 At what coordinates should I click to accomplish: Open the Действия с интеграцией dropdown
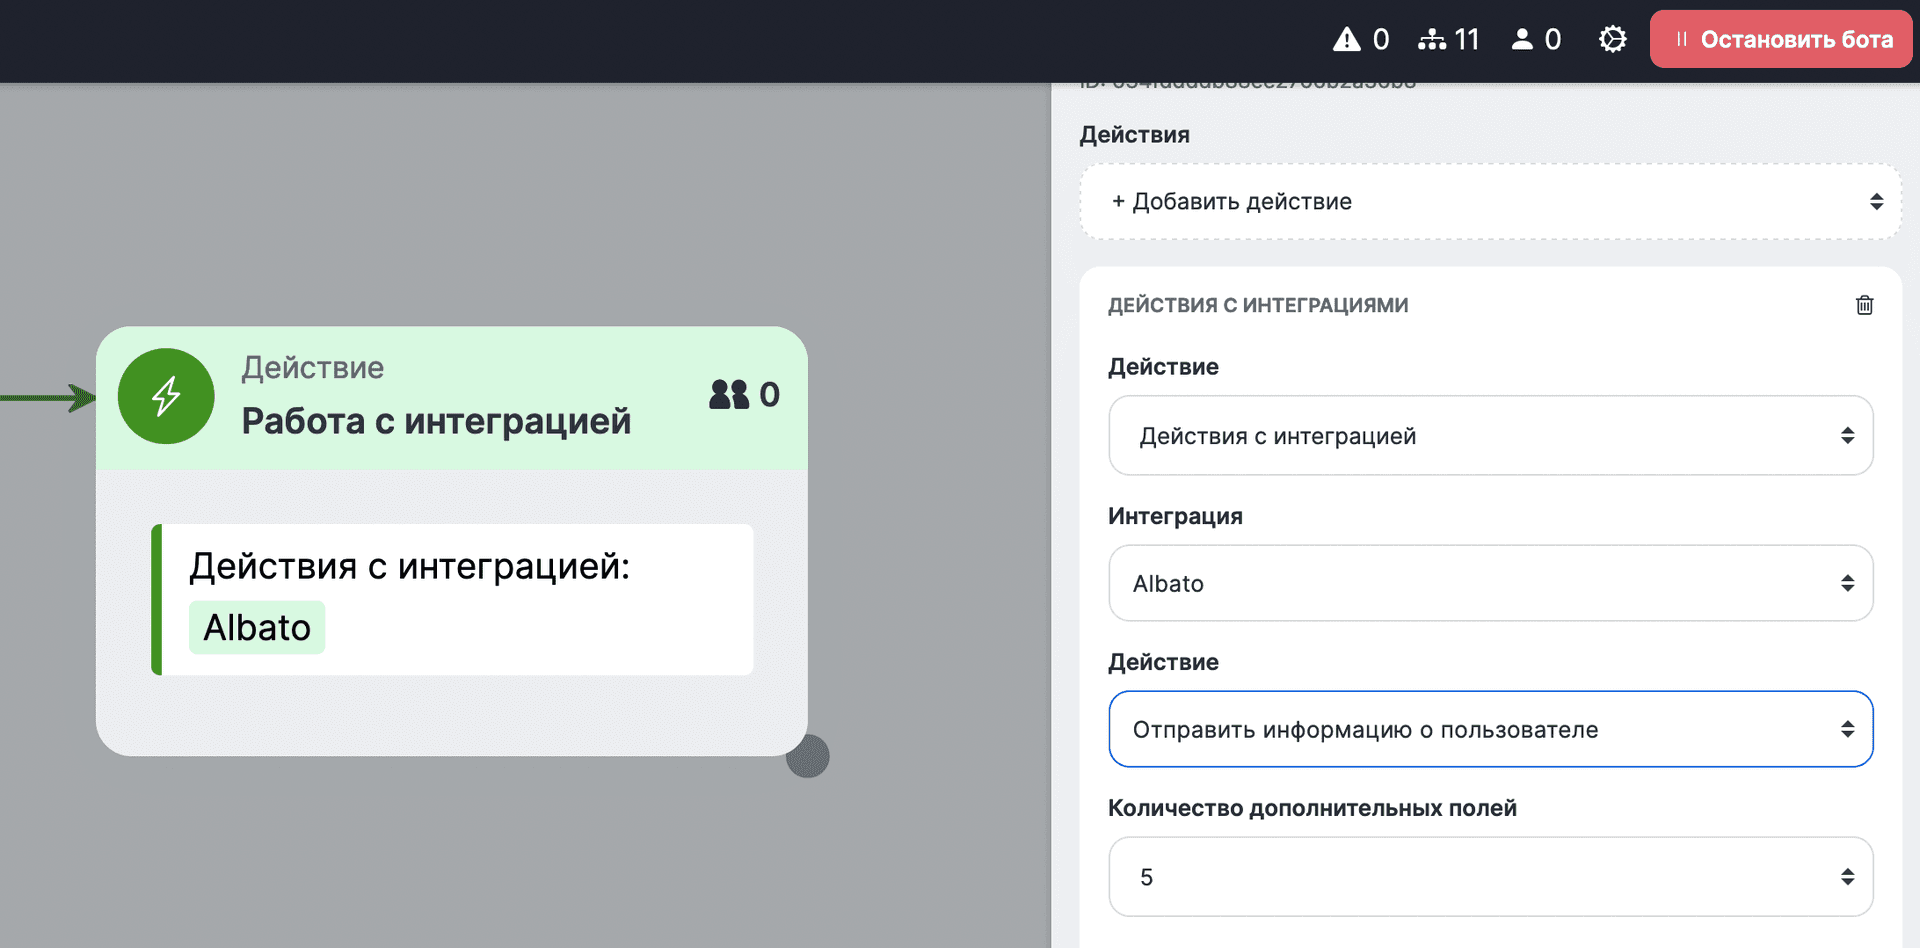click(x=1490, y=436)
